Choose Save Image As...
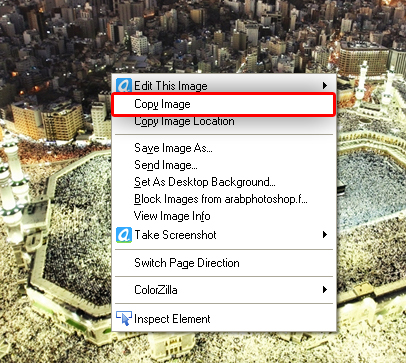The width and height of the screenshot is (406, 363). 223,148
